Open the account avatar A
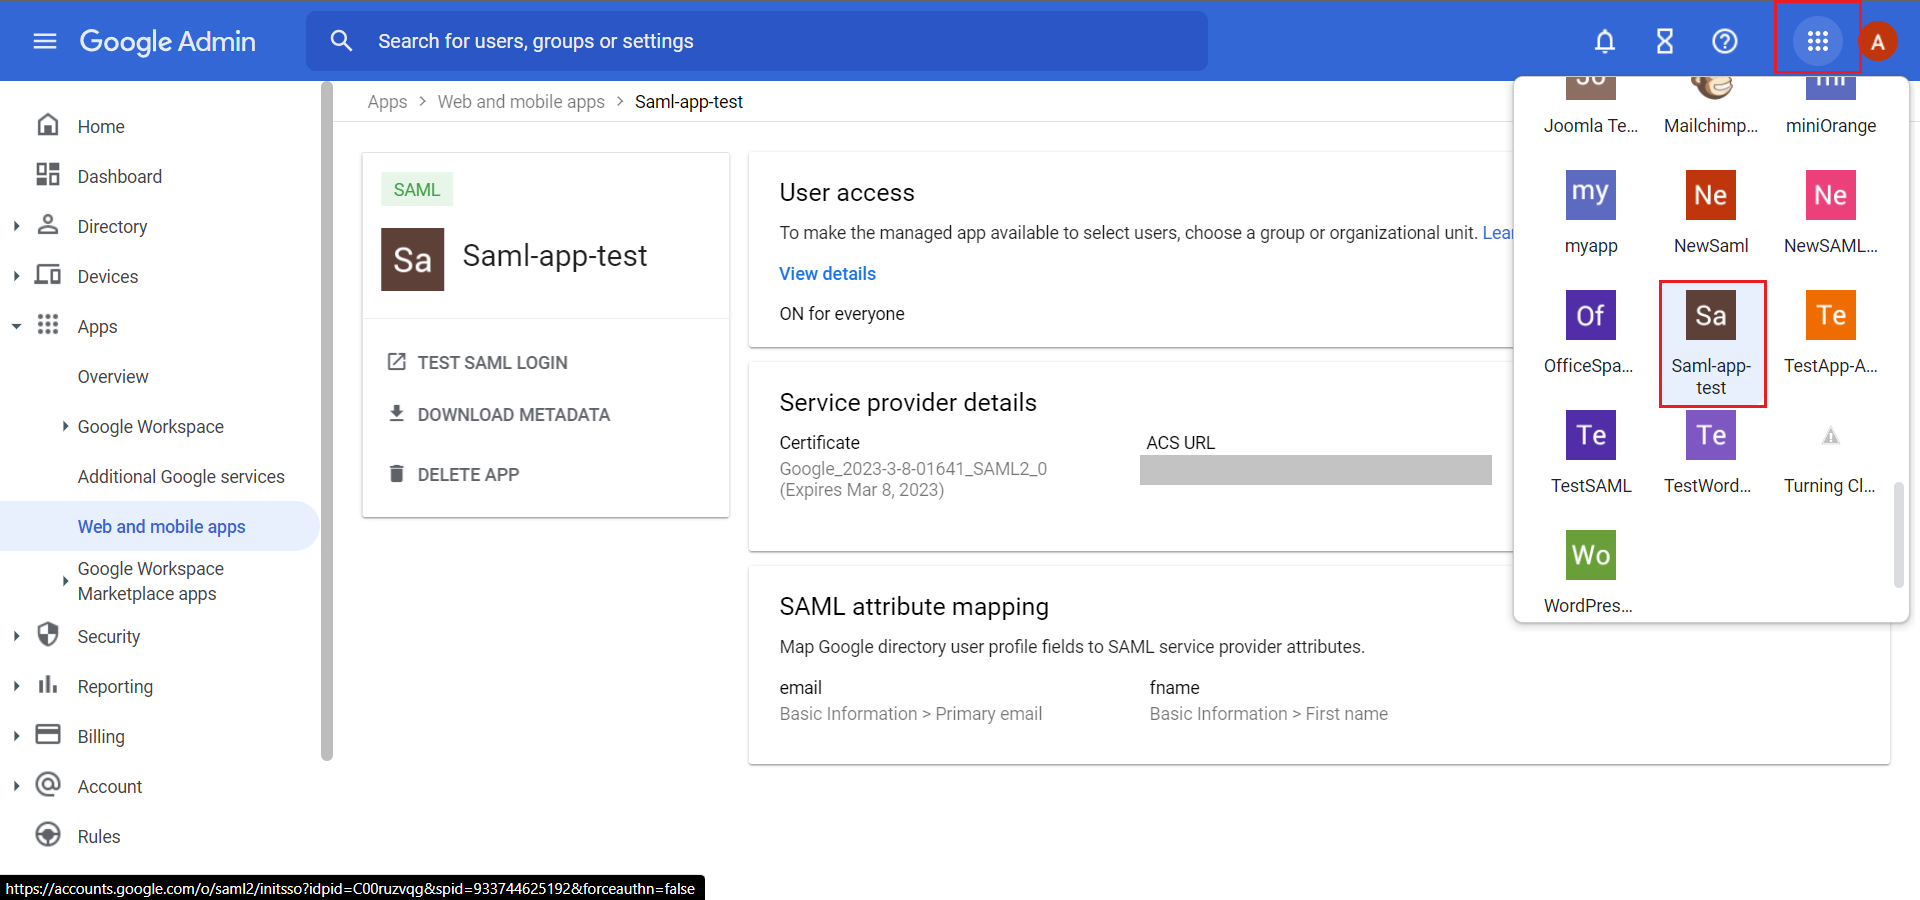Screen dimensions: 1920x900 1878,42
